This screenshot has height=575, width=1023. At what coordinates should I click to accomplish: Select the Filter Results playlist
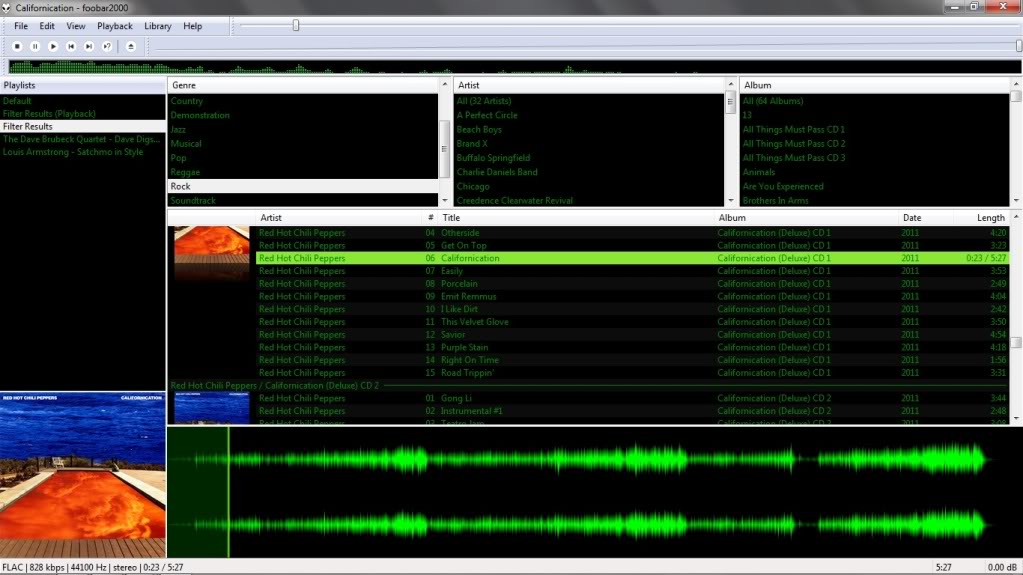(x=83, y=127)
